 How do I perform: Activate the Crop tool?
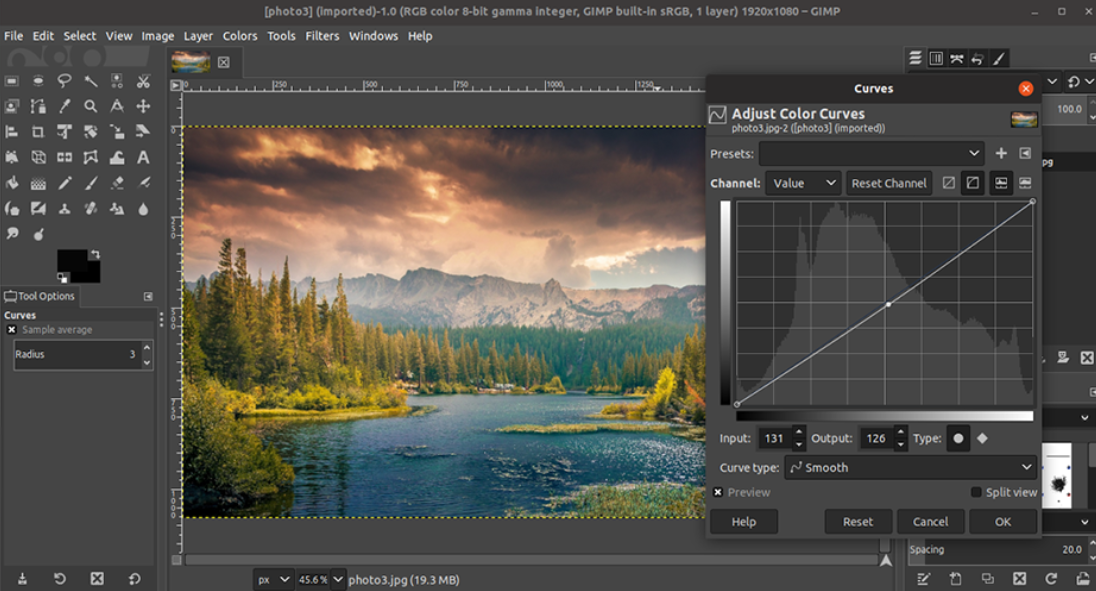38,130
